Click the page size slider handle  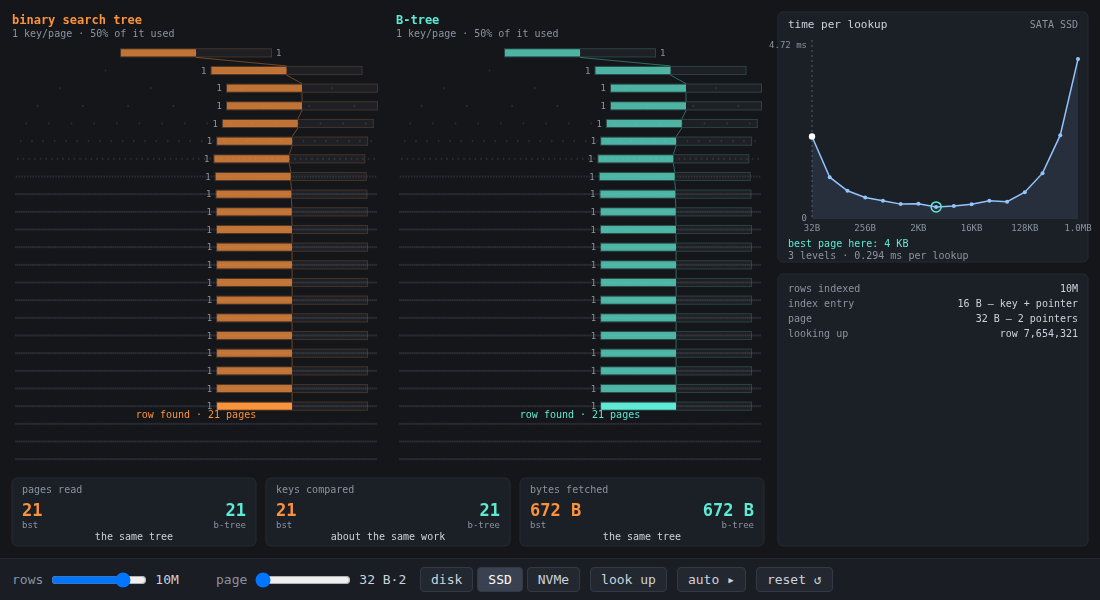(263, 580)
